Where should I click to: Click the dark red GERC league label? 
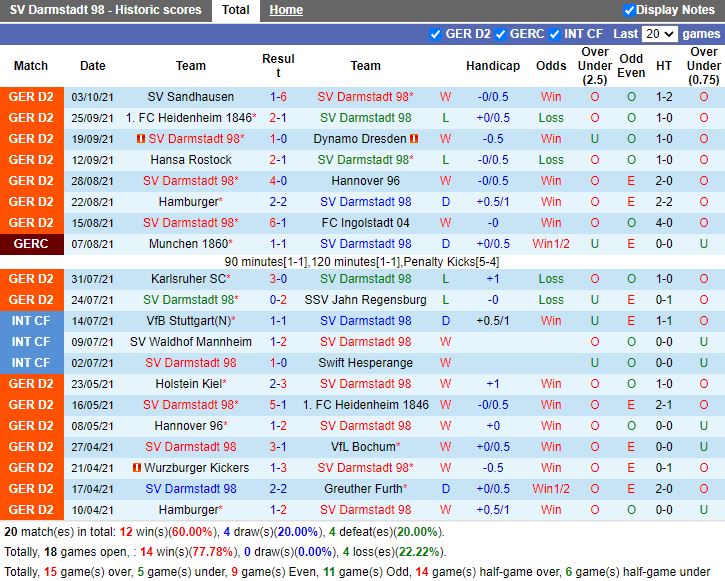(31, 244)
